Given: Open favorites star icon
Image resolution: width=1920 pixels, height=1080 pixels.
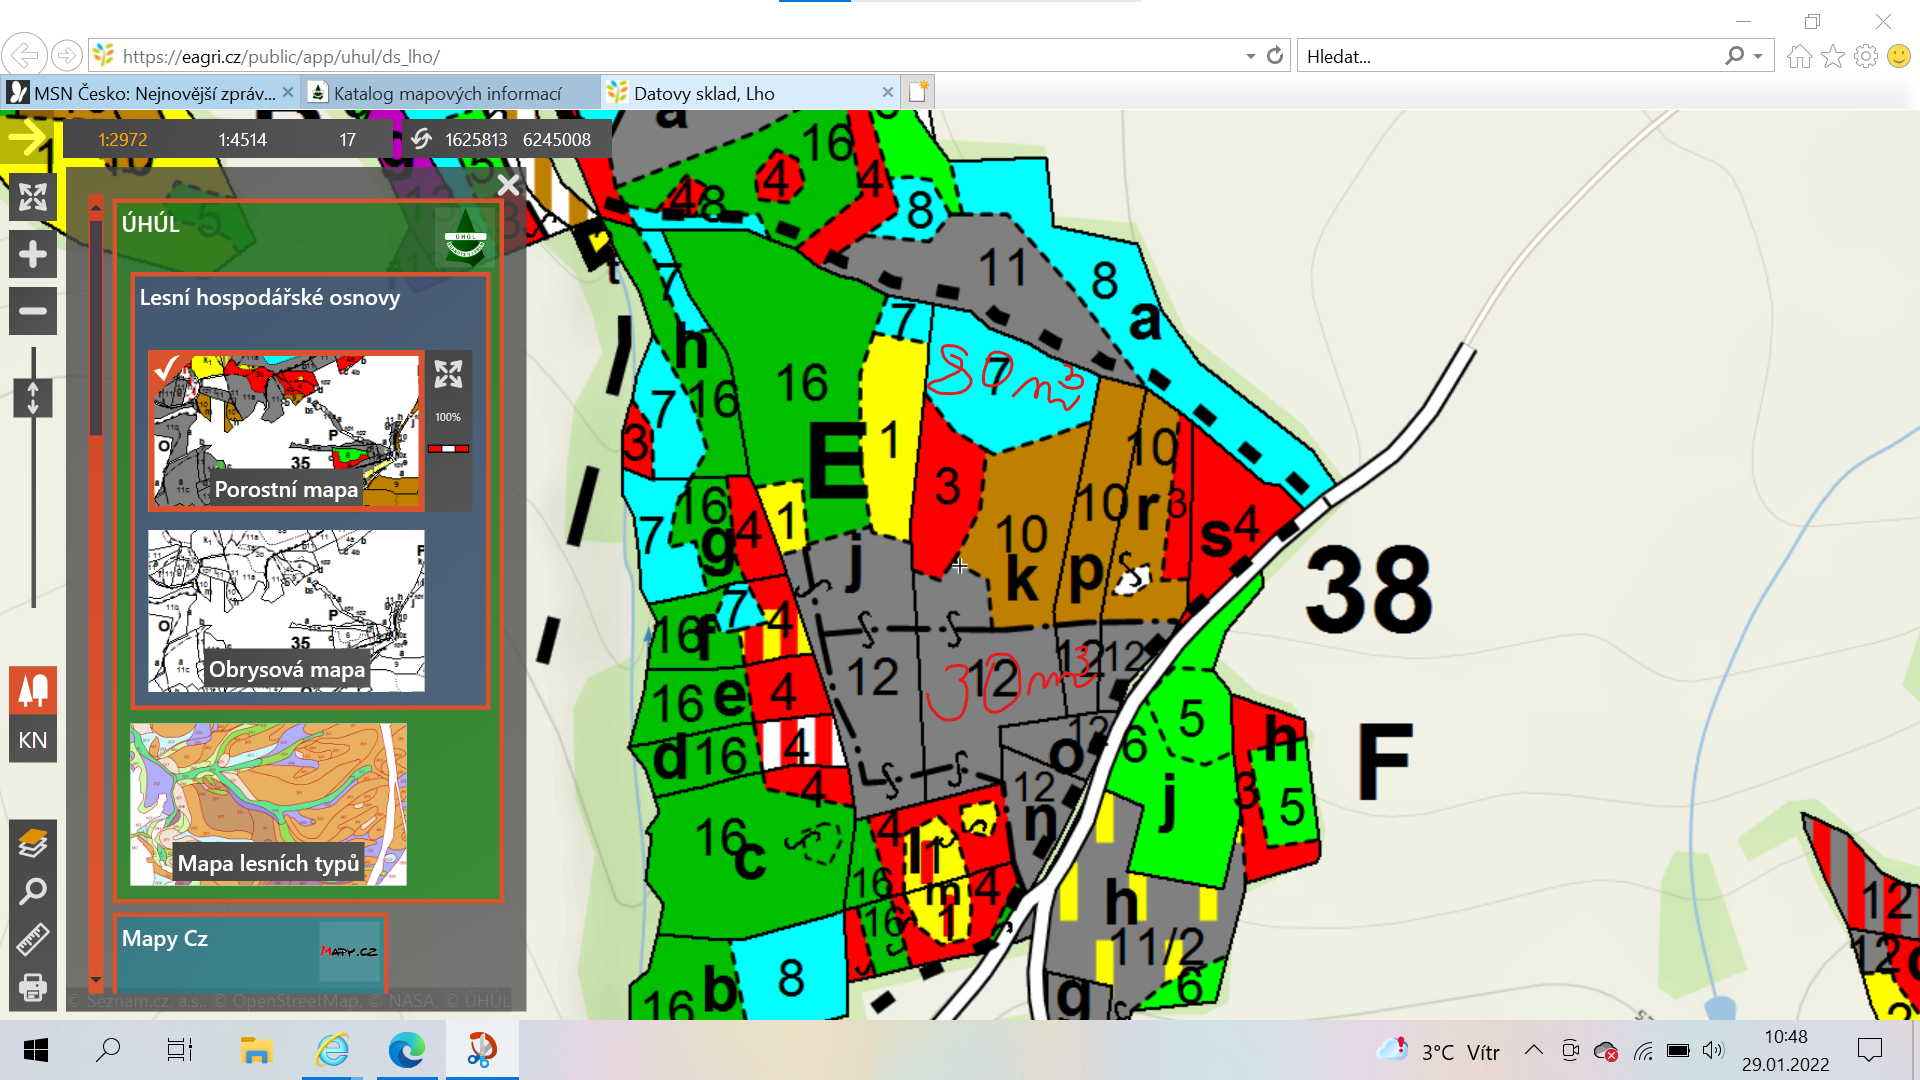Looking at the screenshot, I should [x=1833, y=56].
